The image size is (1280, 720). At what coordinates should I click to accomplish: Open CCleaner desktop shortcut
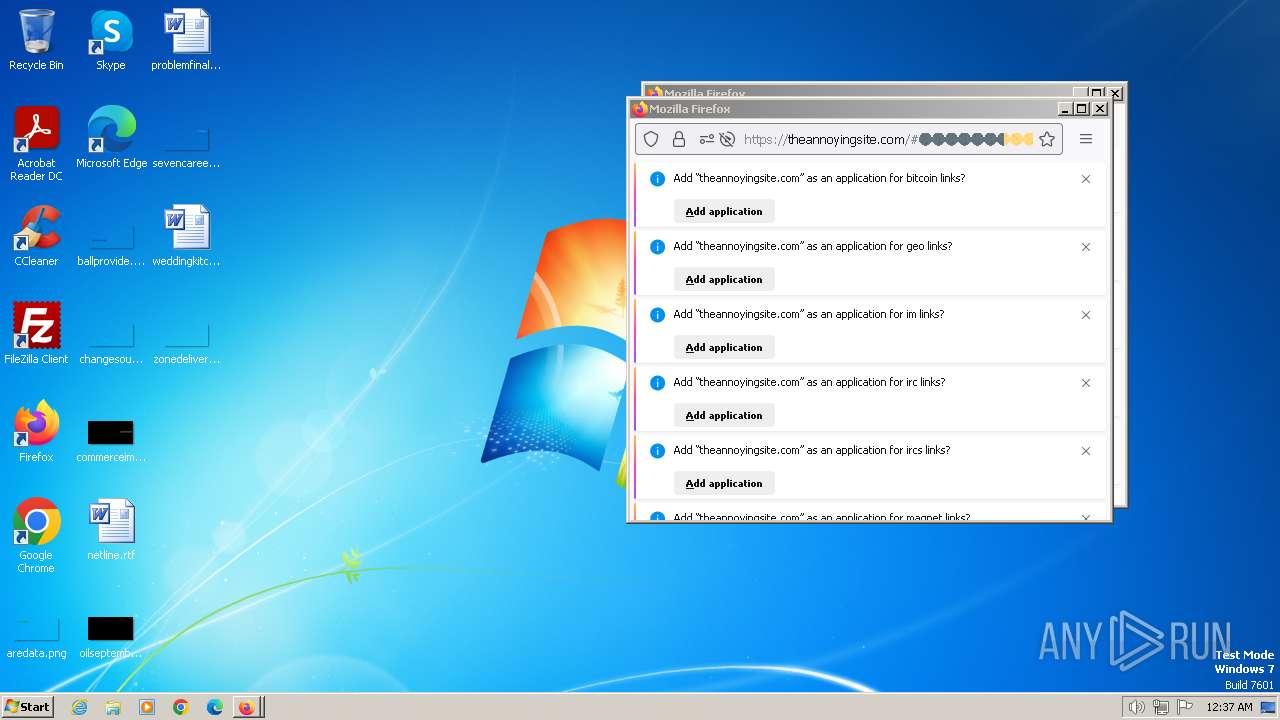pos(36,235)
